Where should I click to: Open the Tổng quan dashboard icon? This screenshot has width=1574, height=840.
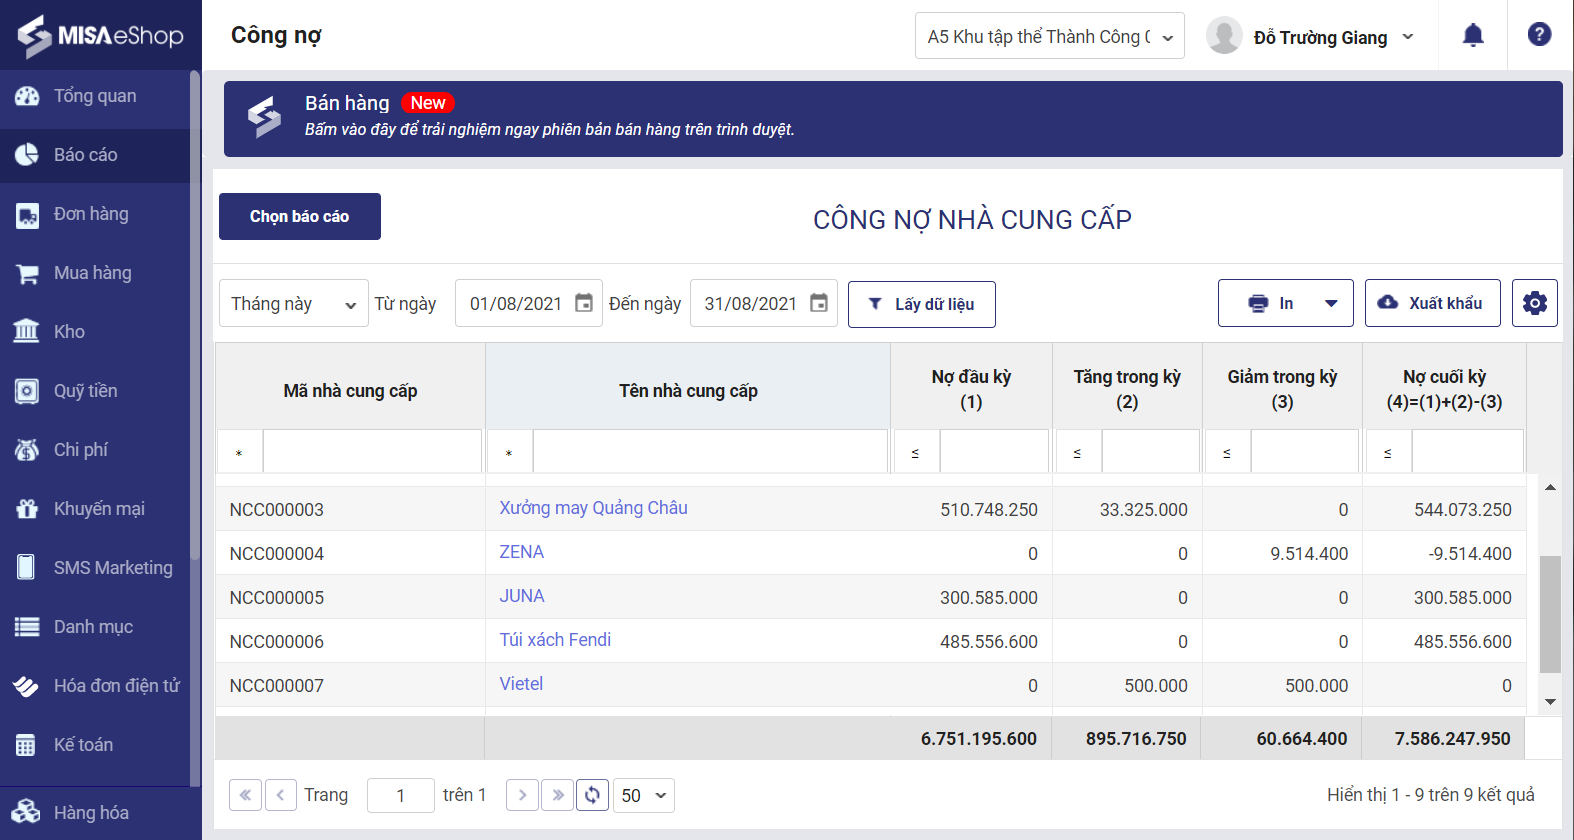coord(27,96)
